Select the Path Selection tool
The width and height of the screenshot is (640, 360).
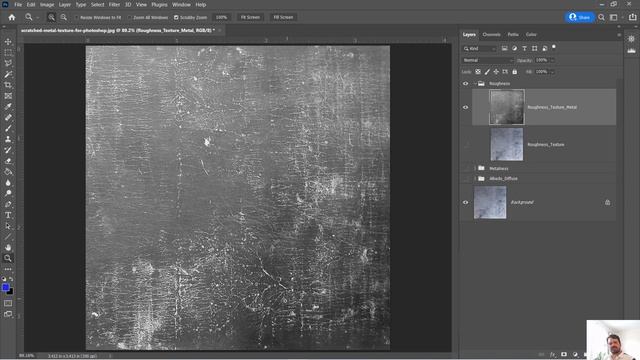tap(8, 226)
